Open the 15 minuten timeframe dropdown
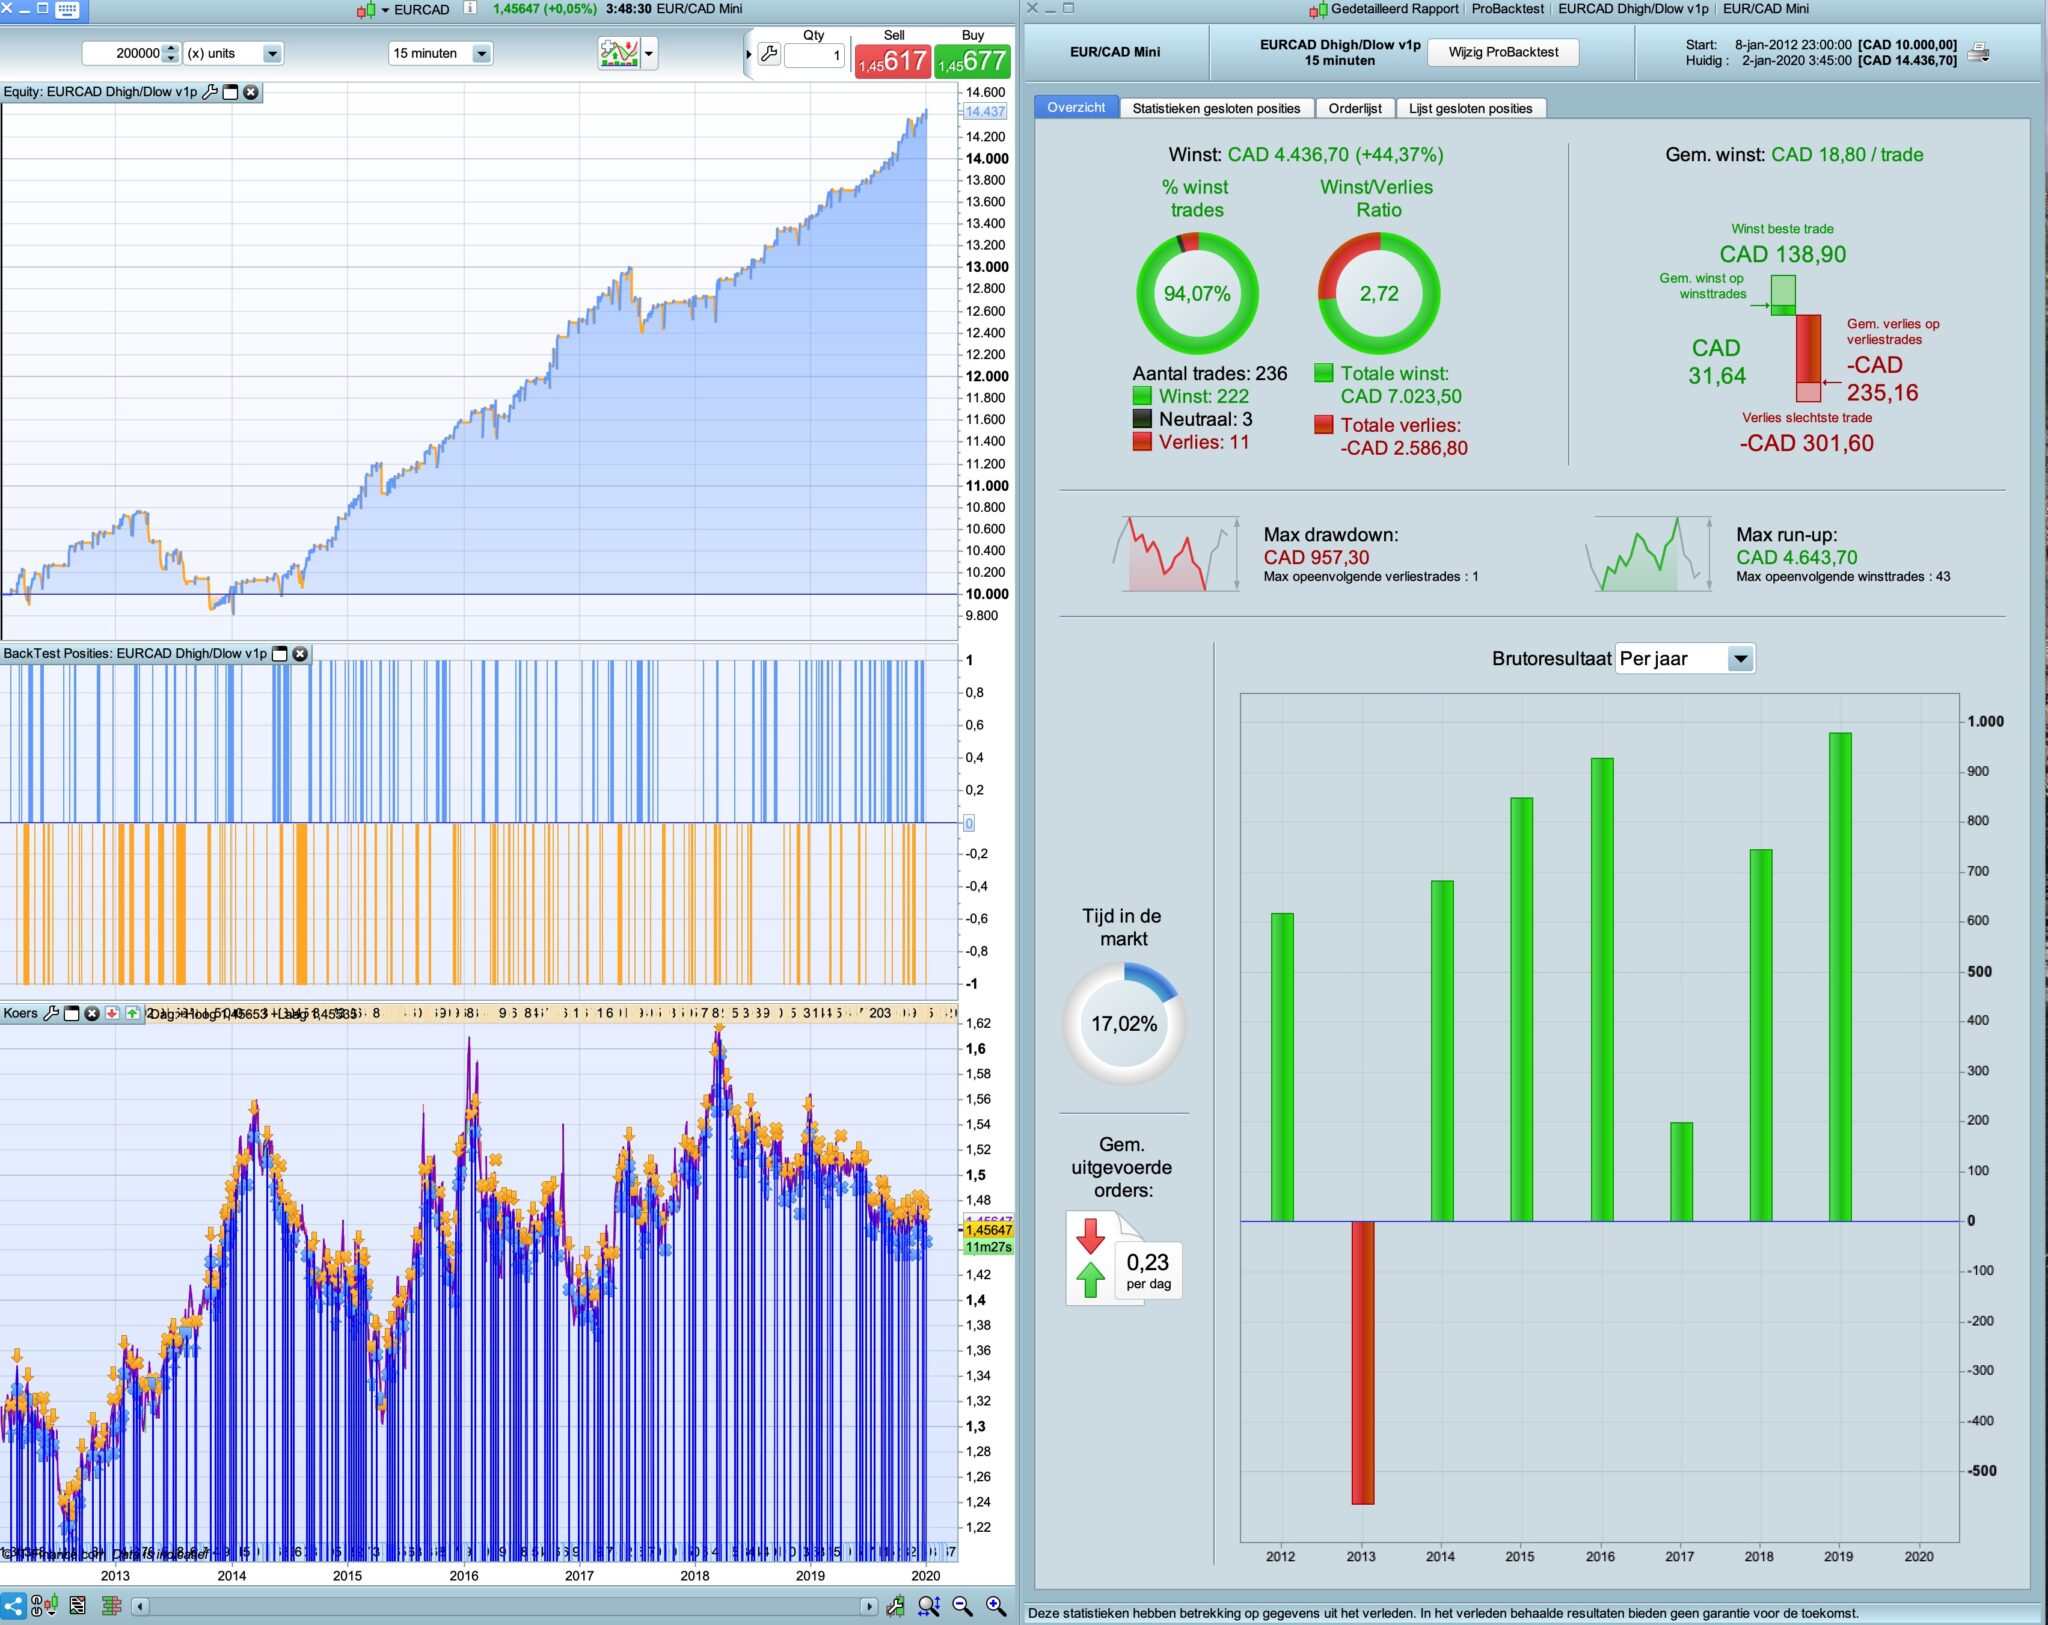Screen dimensions: 2048x1625 [482, 54]
